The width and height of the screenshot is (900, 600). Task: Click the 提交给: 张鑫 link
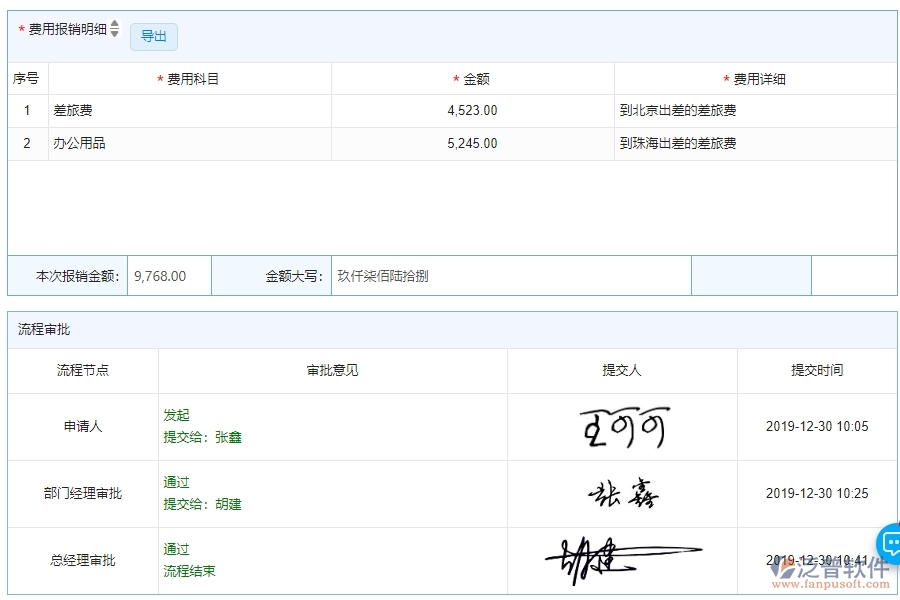[205, 437]
